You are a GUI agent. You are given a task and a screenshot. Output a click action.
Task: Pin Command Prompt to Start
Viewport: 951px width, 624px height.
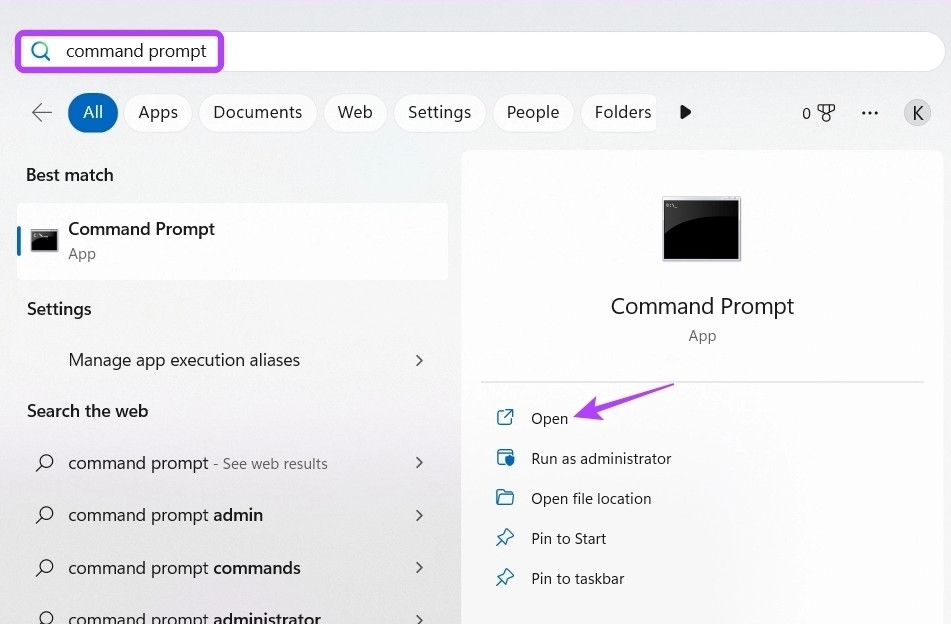coord(569,538)
